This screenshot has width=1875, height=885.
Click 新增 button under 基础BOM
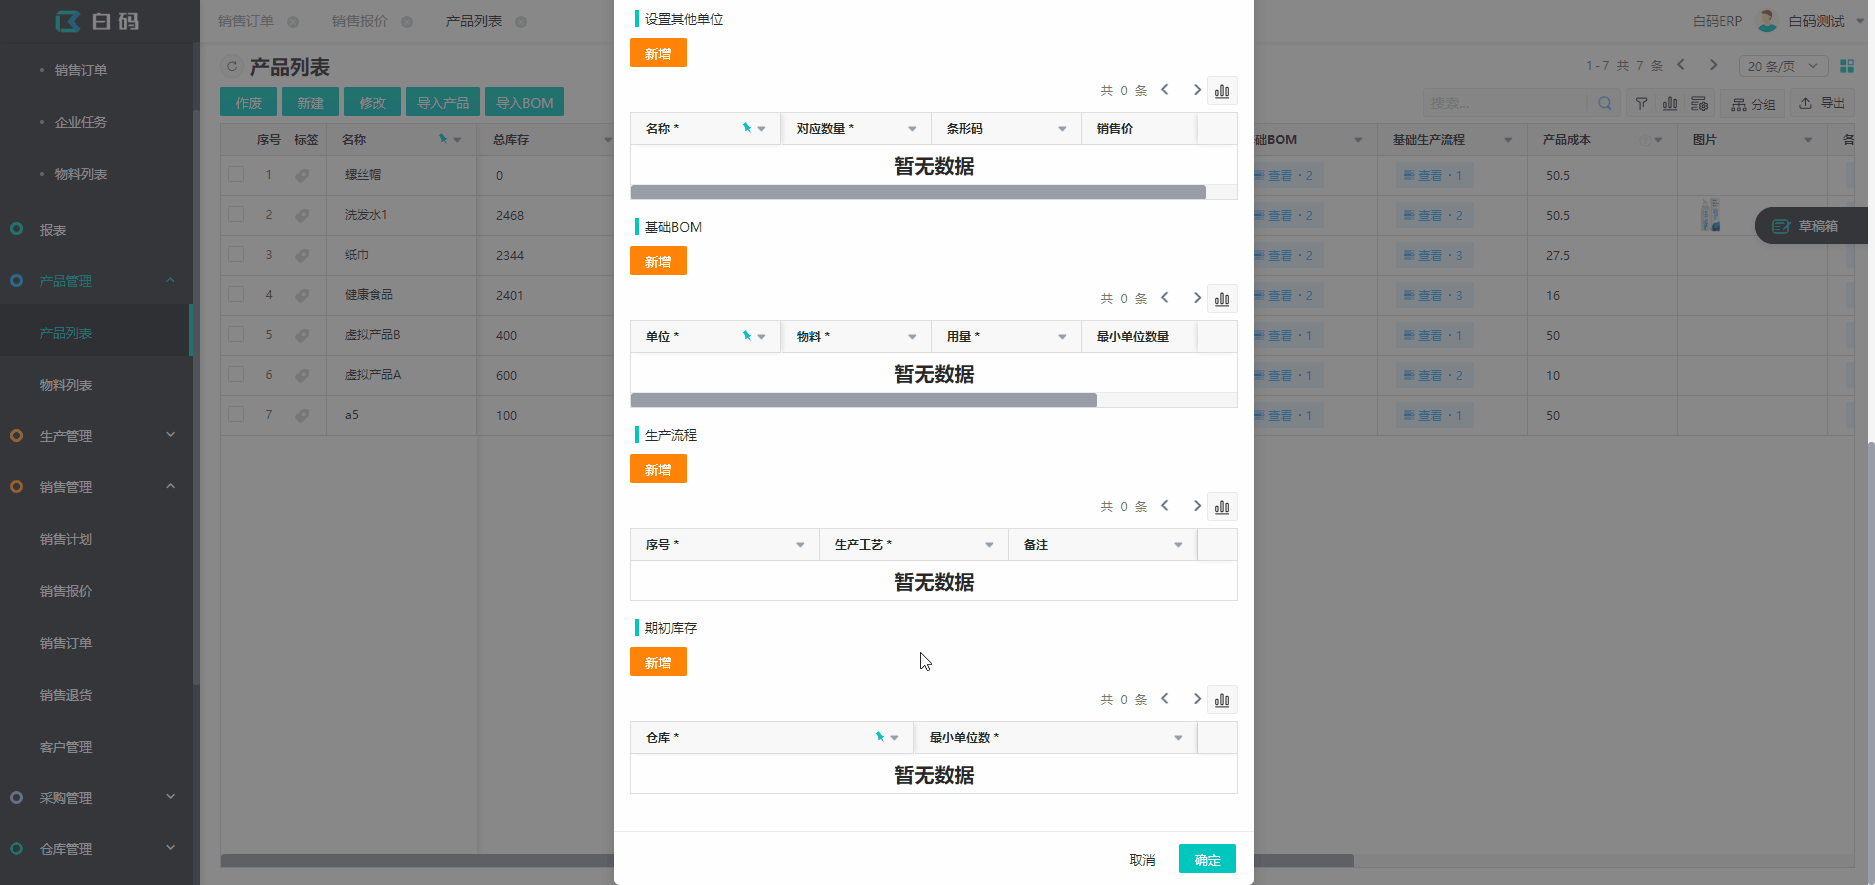click(658, 262)
